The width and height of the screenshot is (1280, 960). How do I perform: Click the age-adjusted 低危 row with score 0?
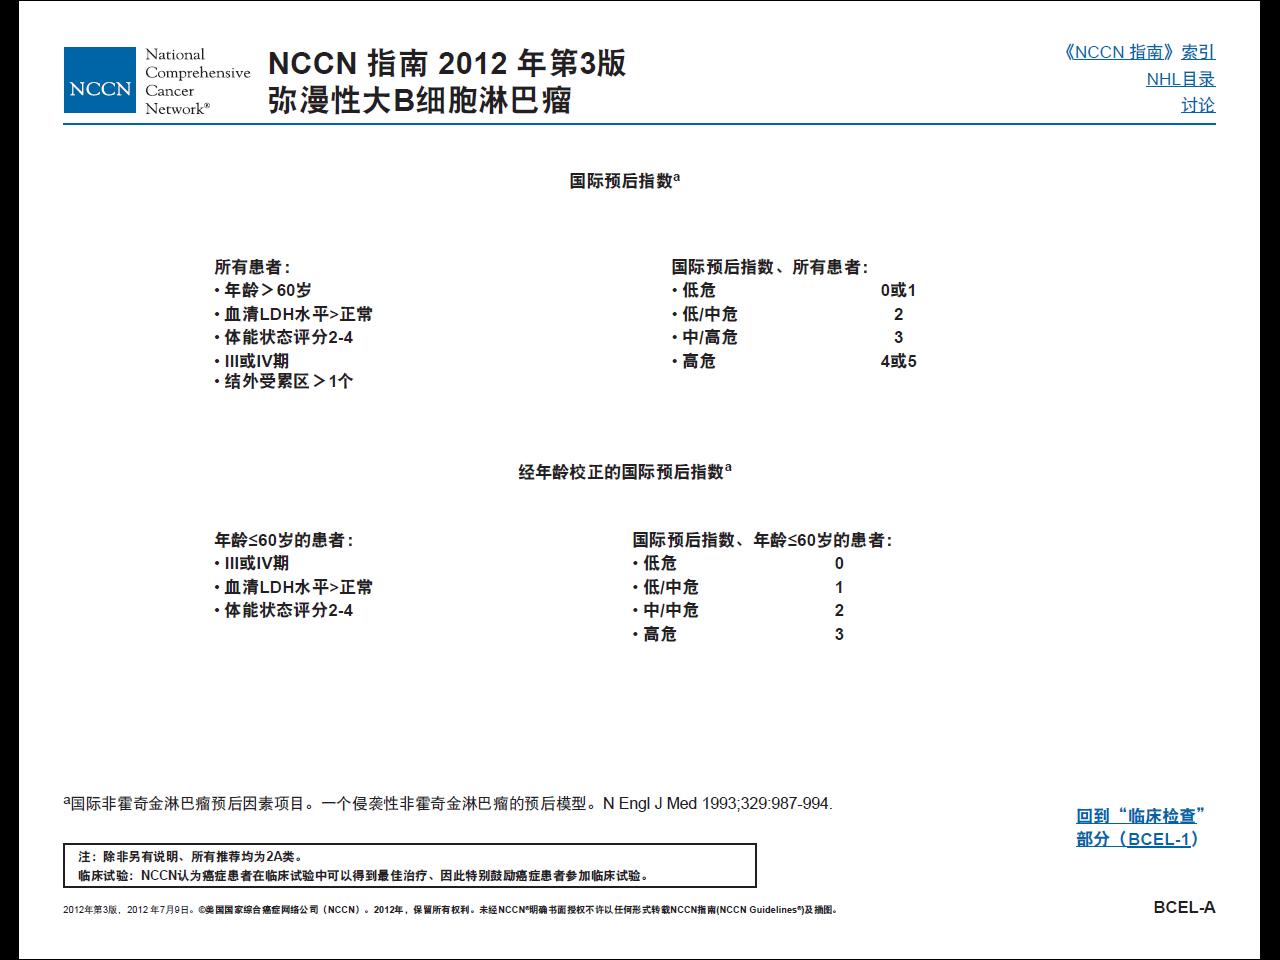738,563
